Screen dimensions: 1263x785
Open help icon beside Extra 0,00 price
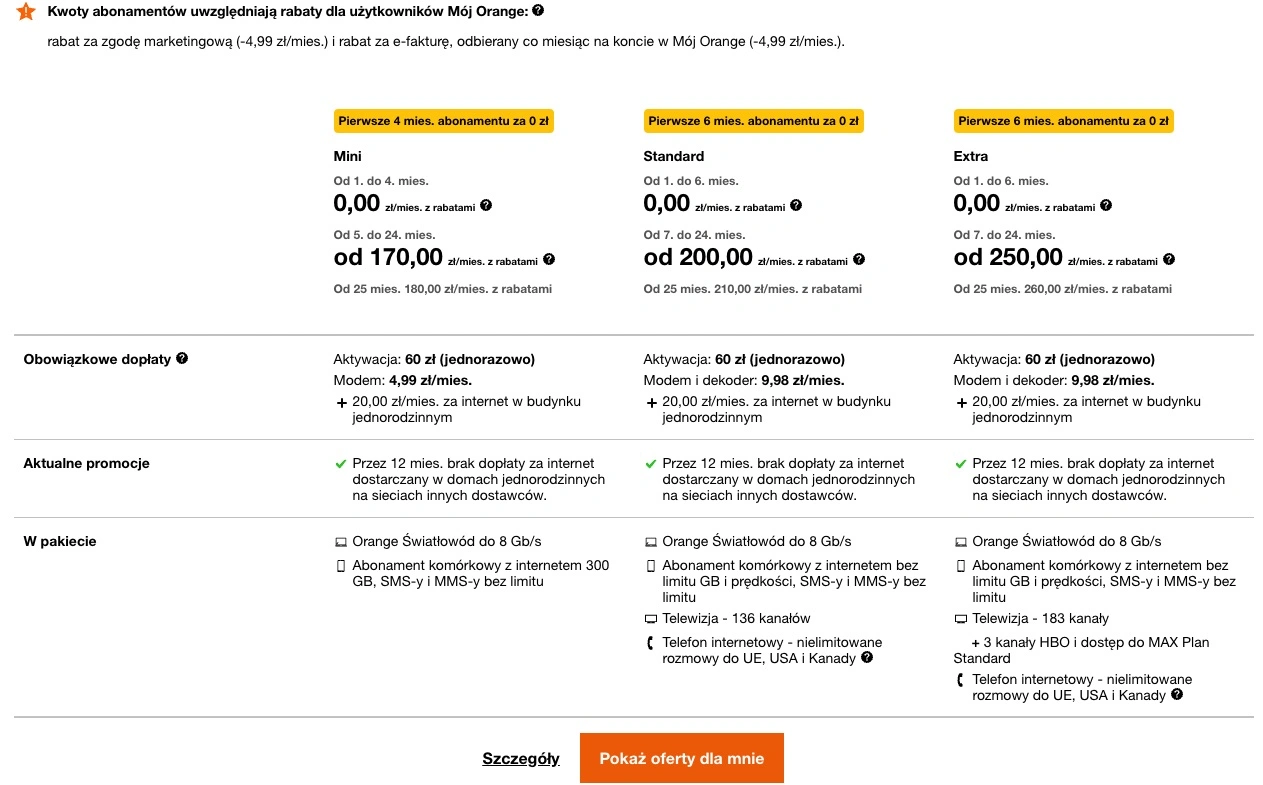point(1106,205)
